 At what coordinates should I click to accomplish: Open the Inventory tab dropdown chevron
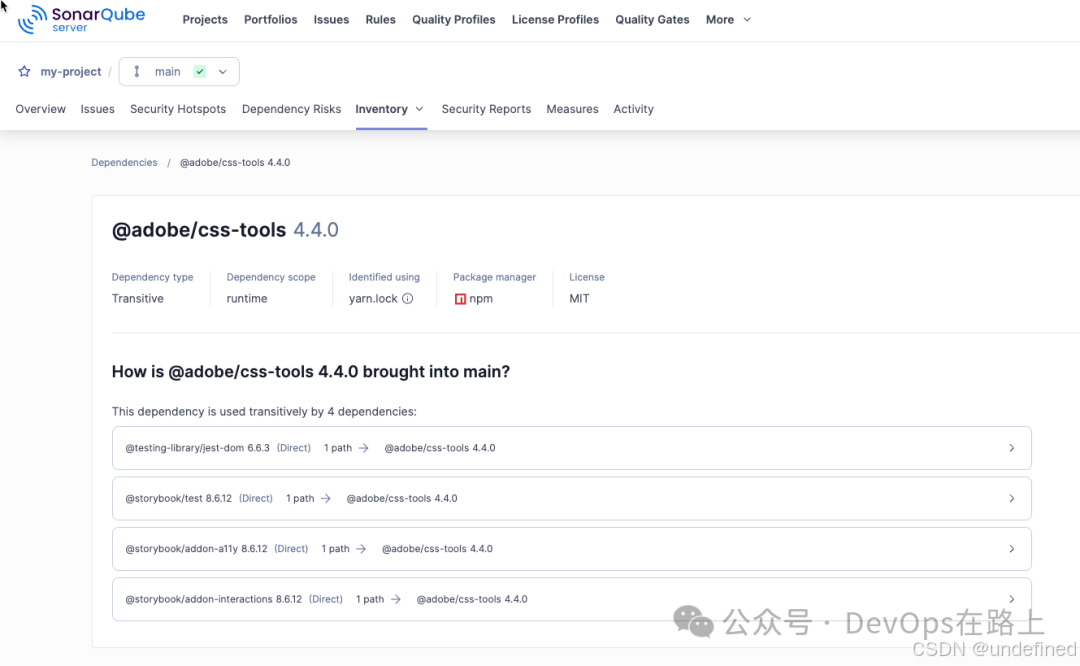pyautogui.click(x=419, y=109)
